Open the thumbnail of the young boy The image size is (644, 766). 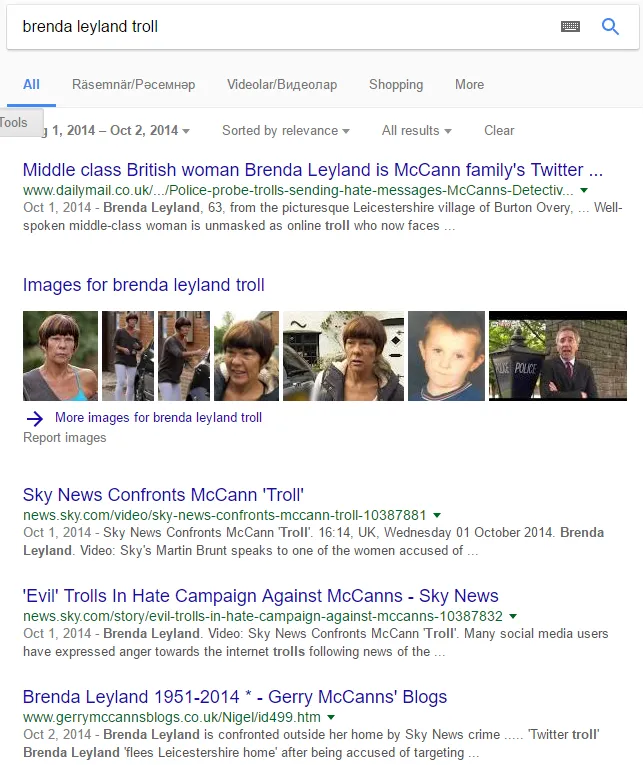pos(447,356)
